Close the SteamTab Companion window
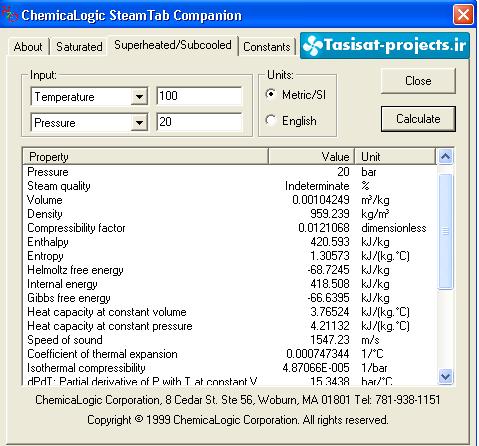The image size is (479, 446). 463,15
